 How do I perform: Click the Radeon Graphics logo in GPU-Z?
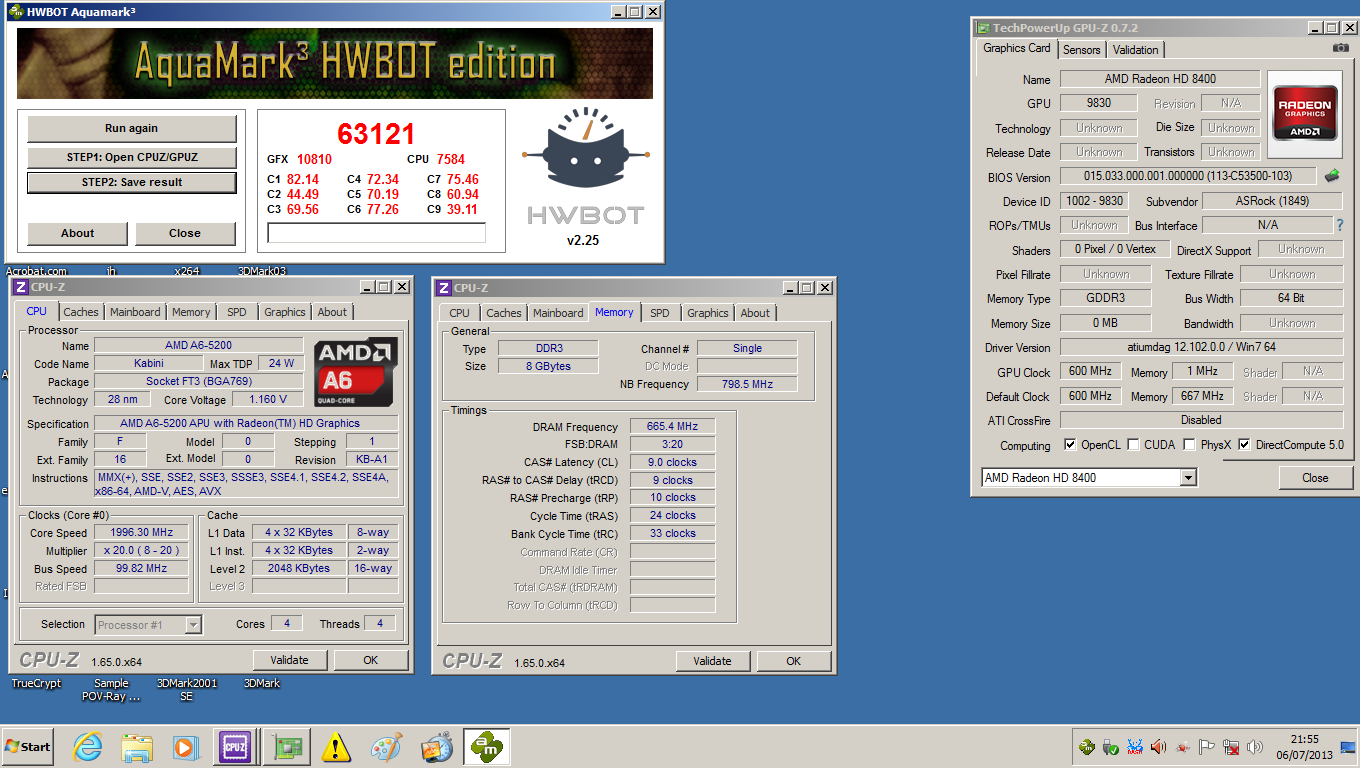pos(1305,114)
